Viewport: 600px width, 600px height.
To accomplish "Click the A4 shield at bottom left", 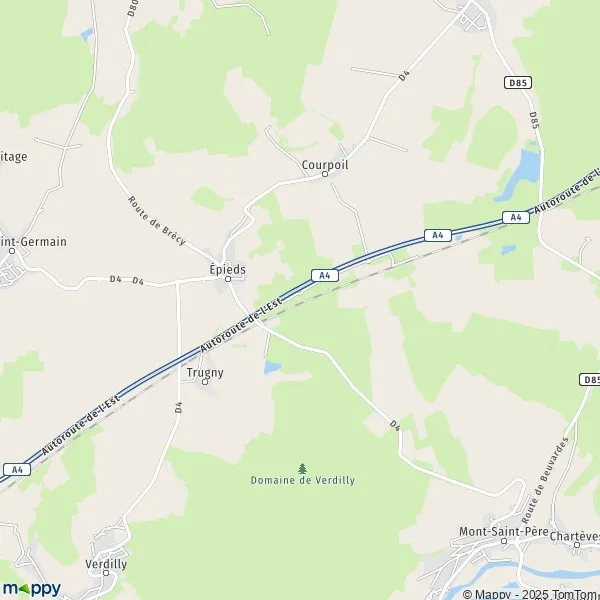I will click(17, 470).
